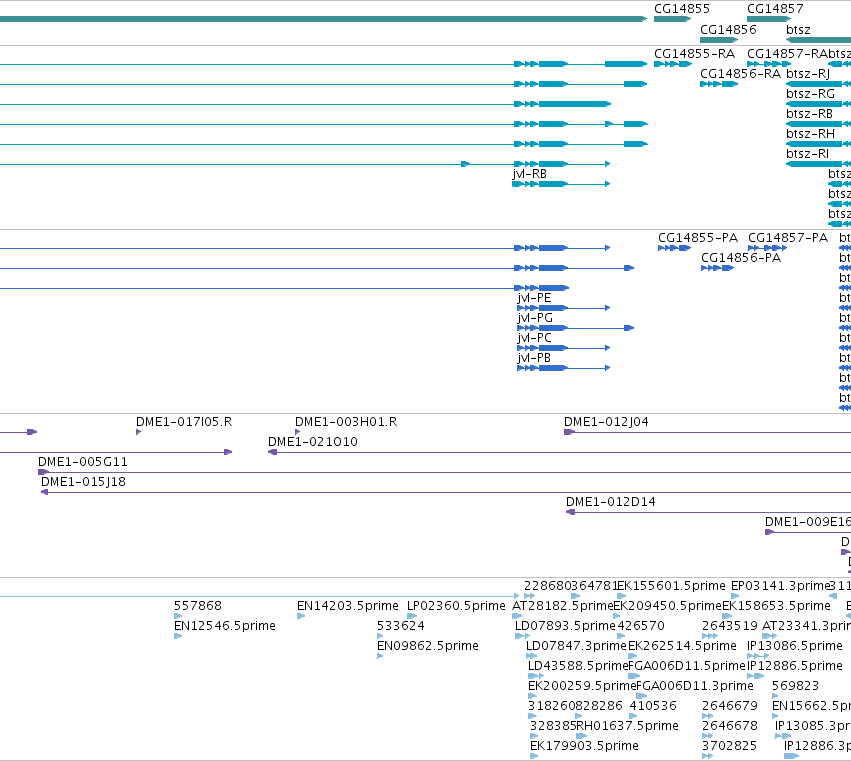Select EST EK158653.5prime
Screen dimensions: 851x761
click(x=727, y=616)
